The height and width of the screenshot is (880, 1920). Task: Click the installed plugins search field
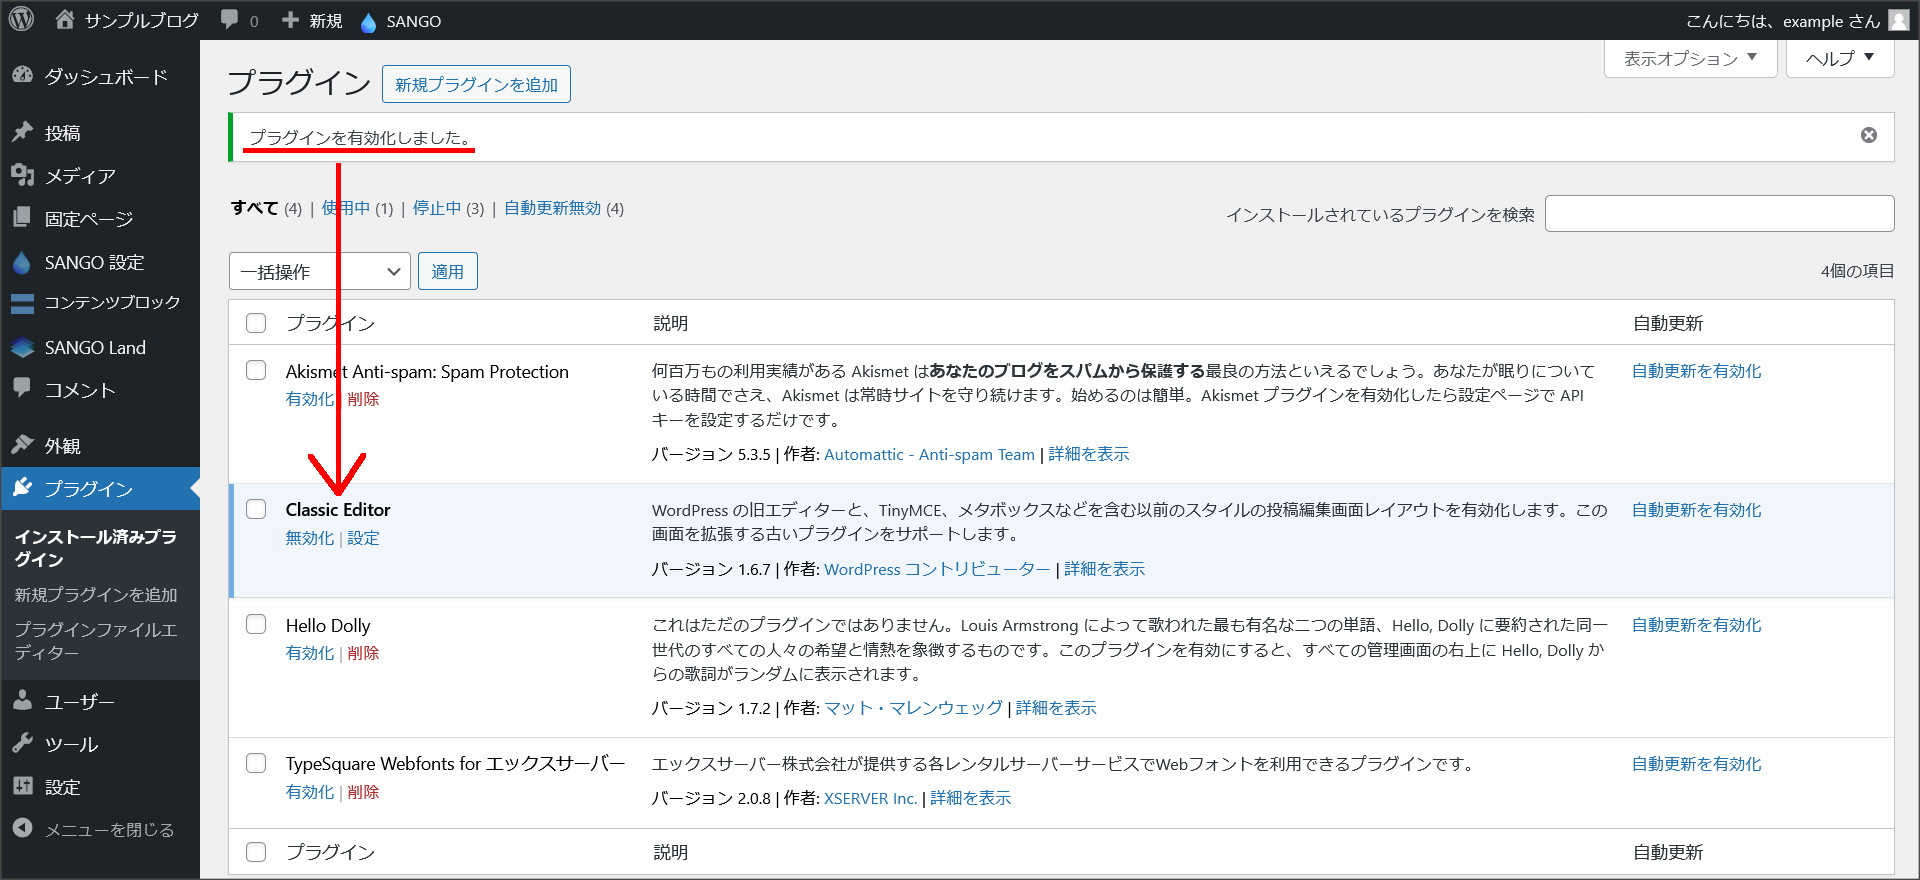coord(1719,214)
